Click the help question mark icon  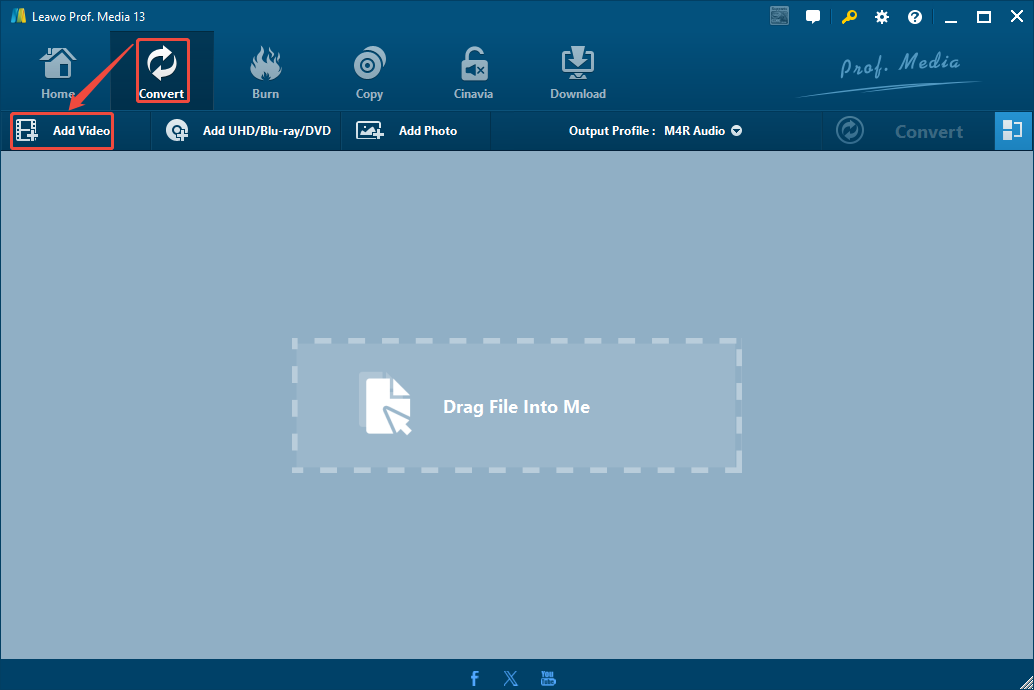coord(915,16)
